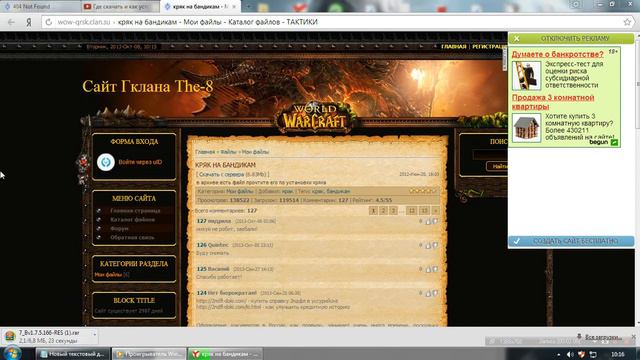The height and width of the screenshot is (360, 640).
Task: Thumbs down comment 126 by Quiebec
Action: click(435, 245)
